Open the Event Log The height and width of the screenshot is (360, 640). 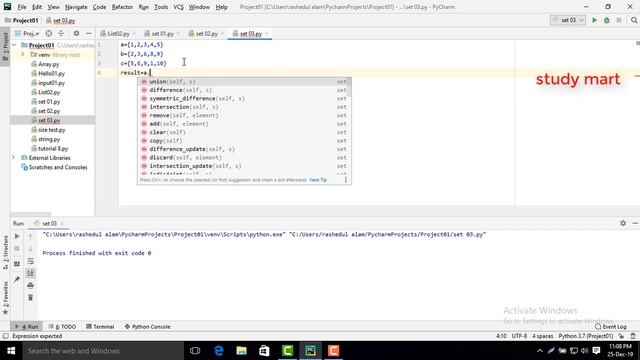tap(611, 327)
